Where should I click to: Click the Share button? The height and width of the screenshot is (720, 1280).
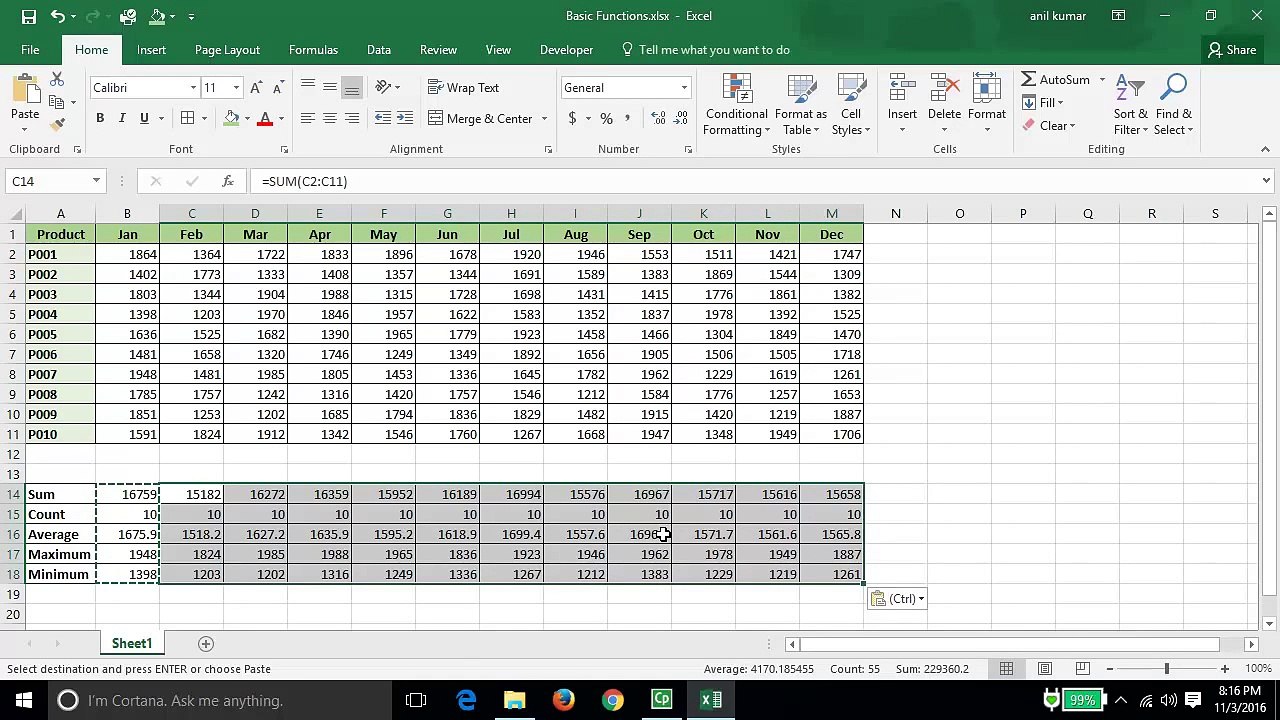(x=1231, y=50)
